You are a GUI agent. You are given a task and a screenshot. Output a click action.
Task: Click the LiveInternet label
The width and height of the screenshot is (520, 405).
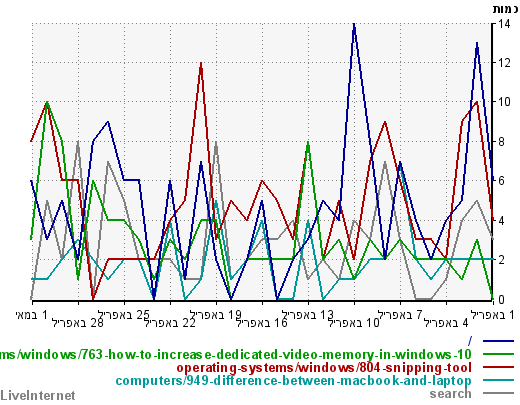(38, 395)
